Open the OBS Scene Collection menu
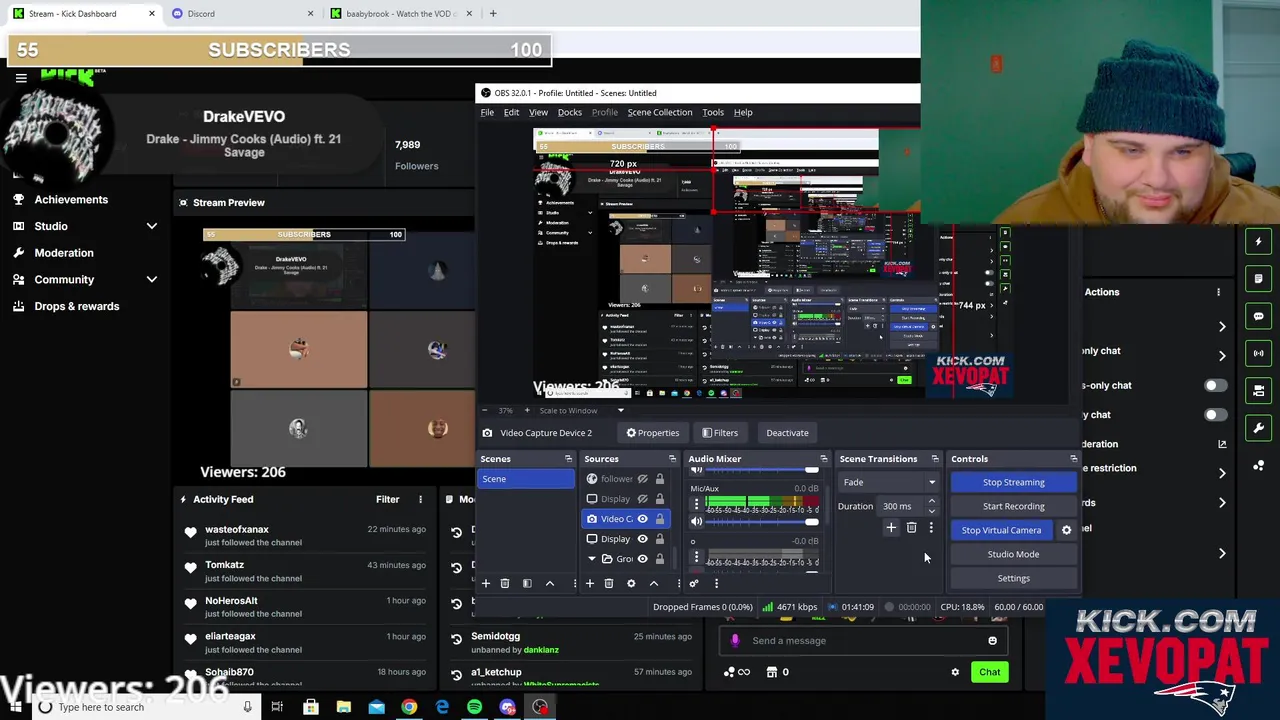The width and height of the screenshot is (1280, 720). point(660,112)
